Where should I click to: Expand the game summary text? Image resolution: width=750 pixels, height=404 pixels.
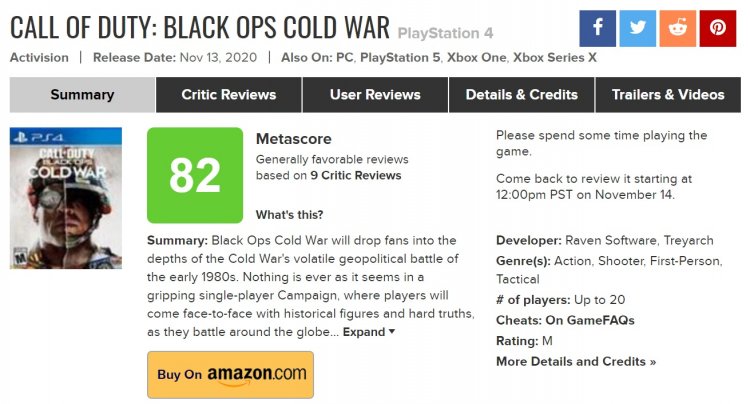[369, 332]
